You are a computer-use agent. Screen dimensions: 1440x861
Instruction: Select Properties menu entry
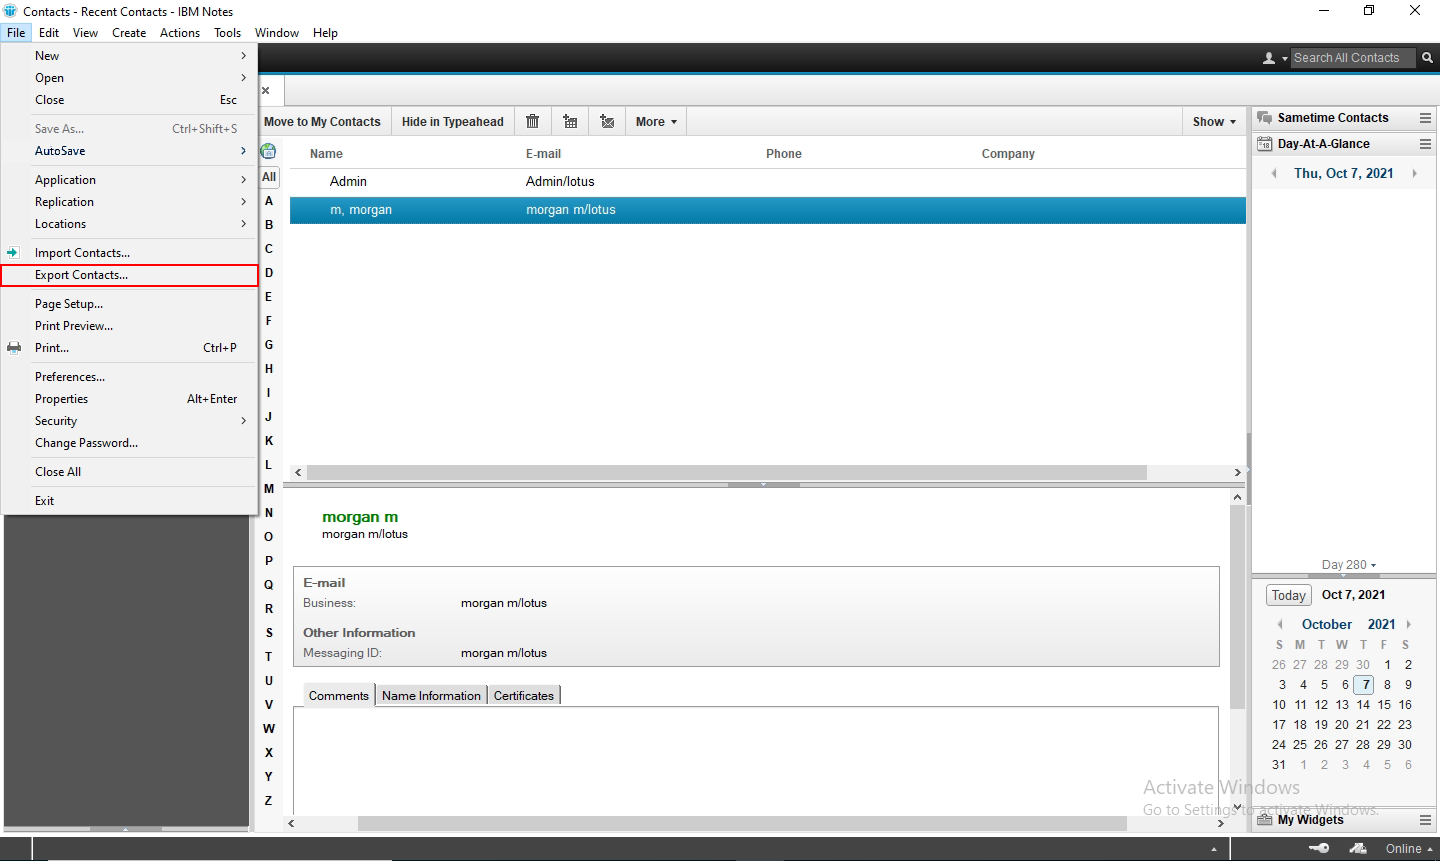point(130,399)
